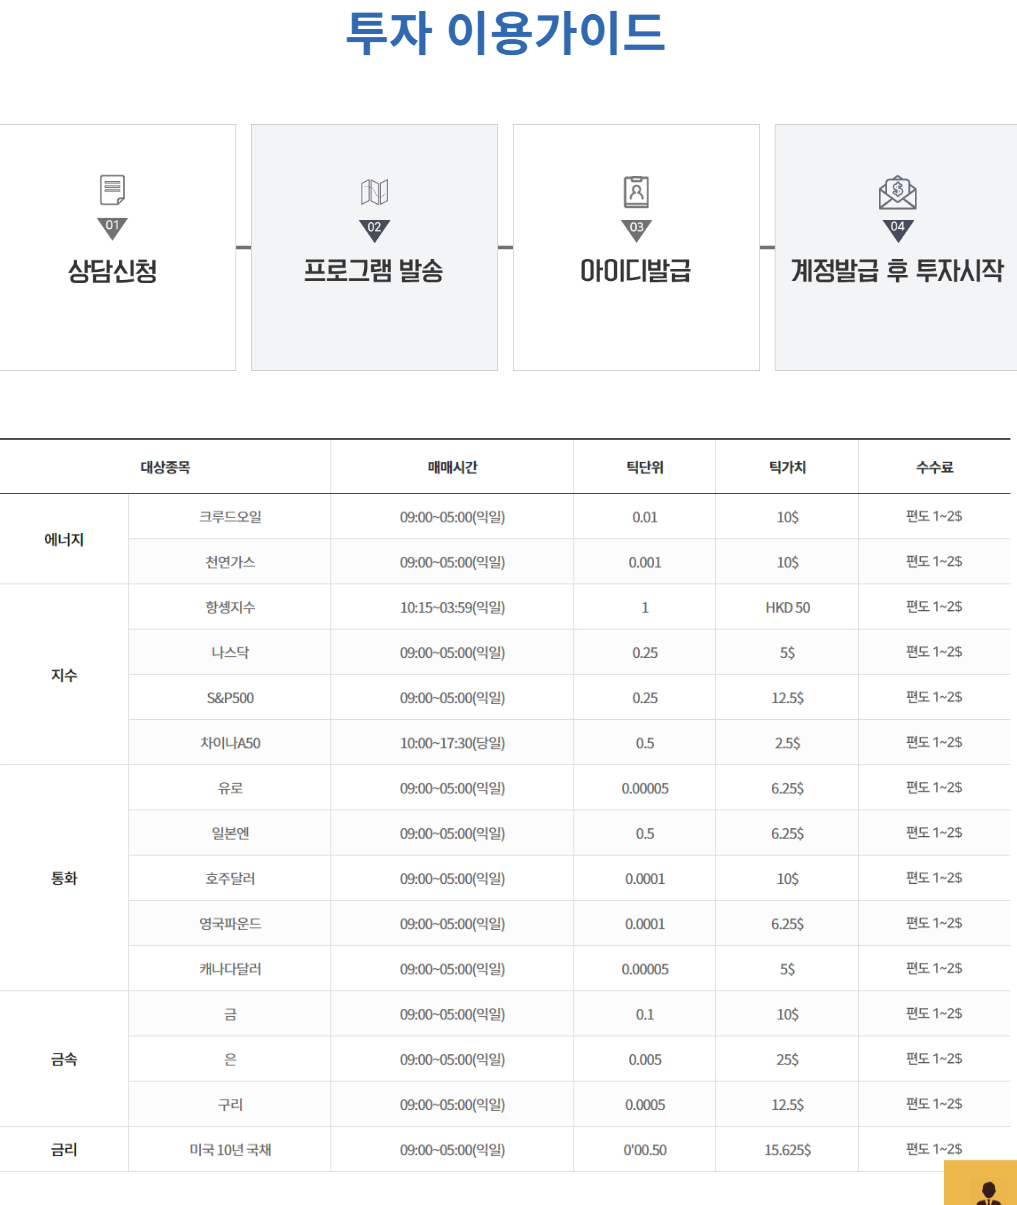The width and height of the screenshot is (1017, 1205).
Task: Select the 미국 10년 국채 row name
Action: click(x=230, y=1150)
